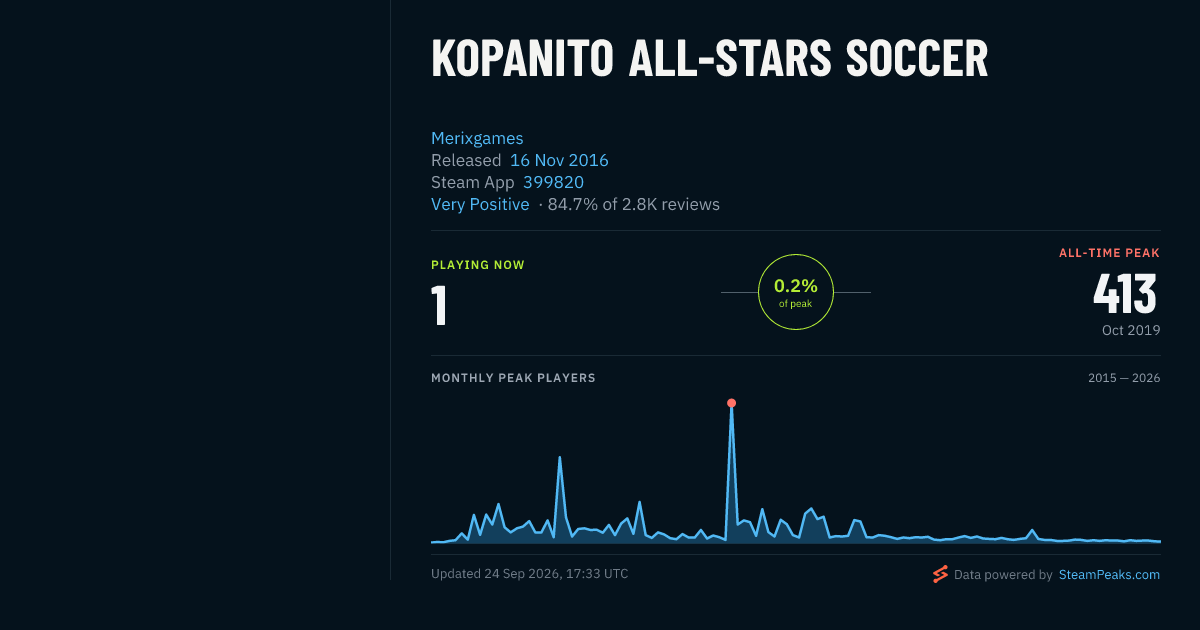Click the Playing Now label
Image resolution: width=1200 pixels, height=630 pixels.
tap(477, 265)
